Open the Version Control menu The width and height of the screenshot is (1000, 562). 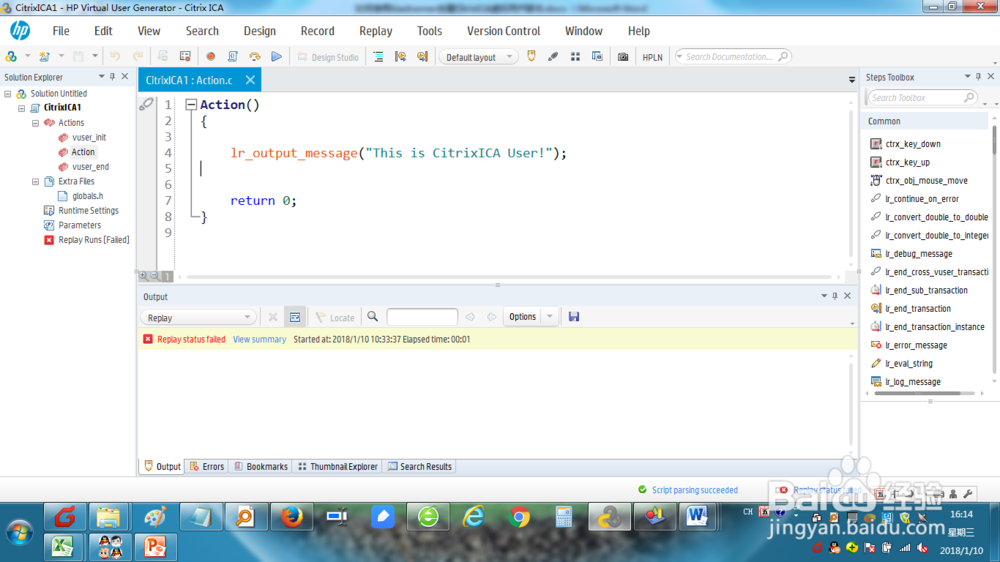tap(503, 31)
